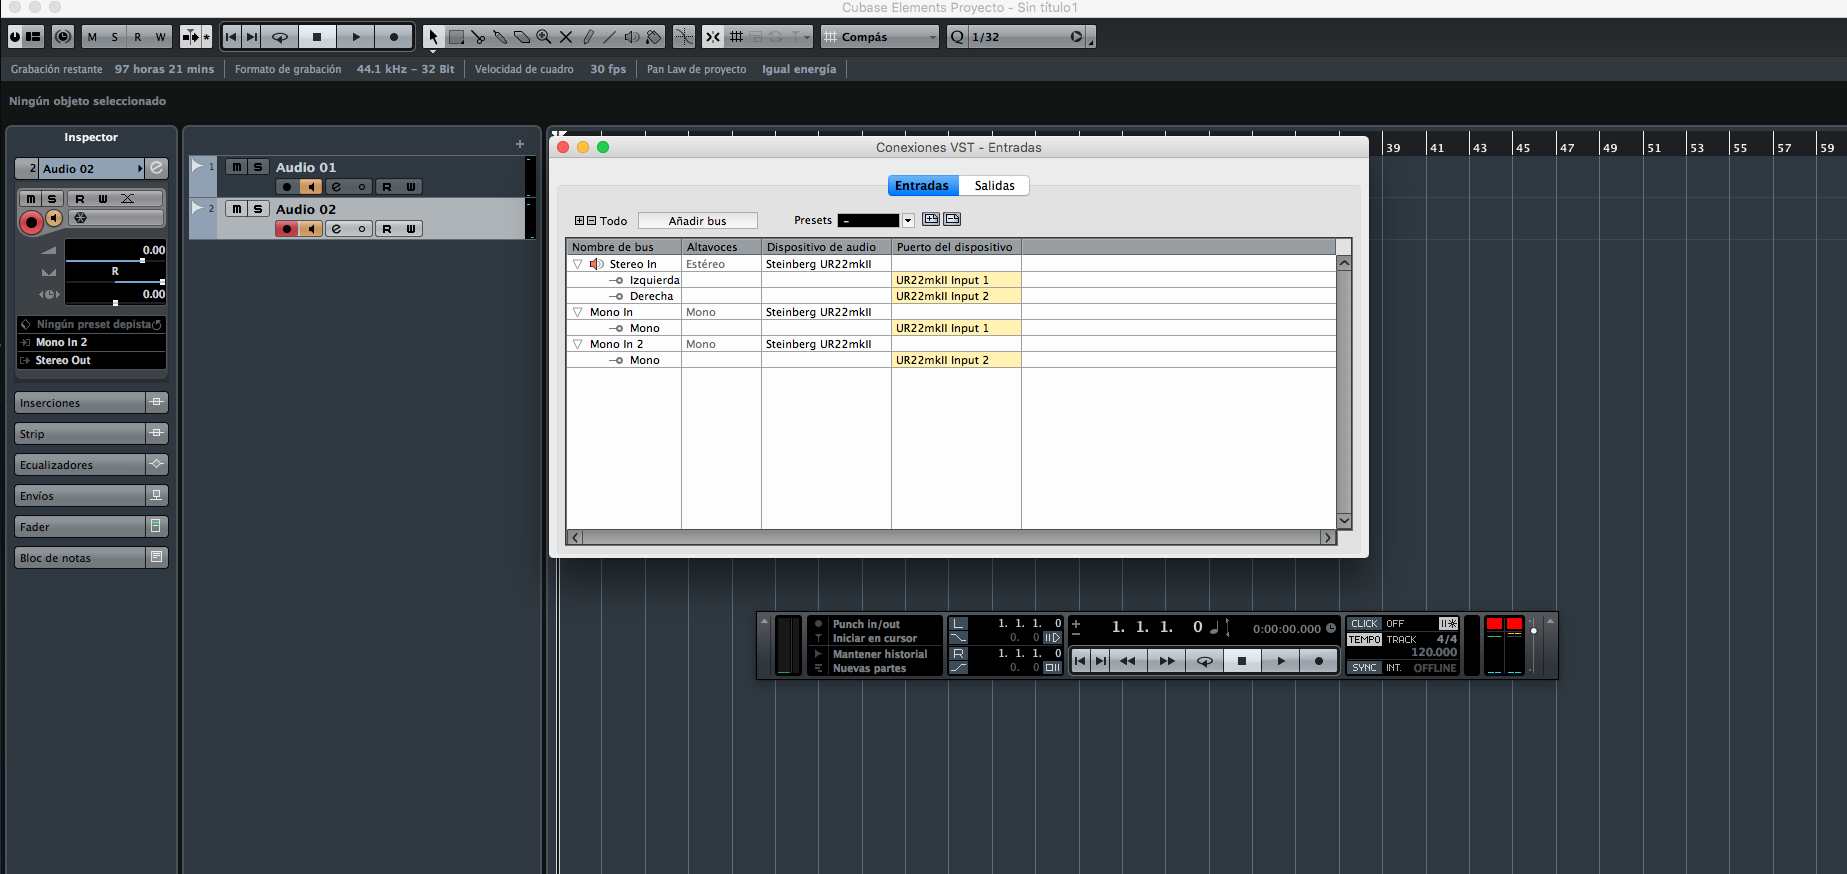Open Edit Channel Settings for Audio 02 track
This screenshot has height=874, width=1847.
tap(336, 229)
